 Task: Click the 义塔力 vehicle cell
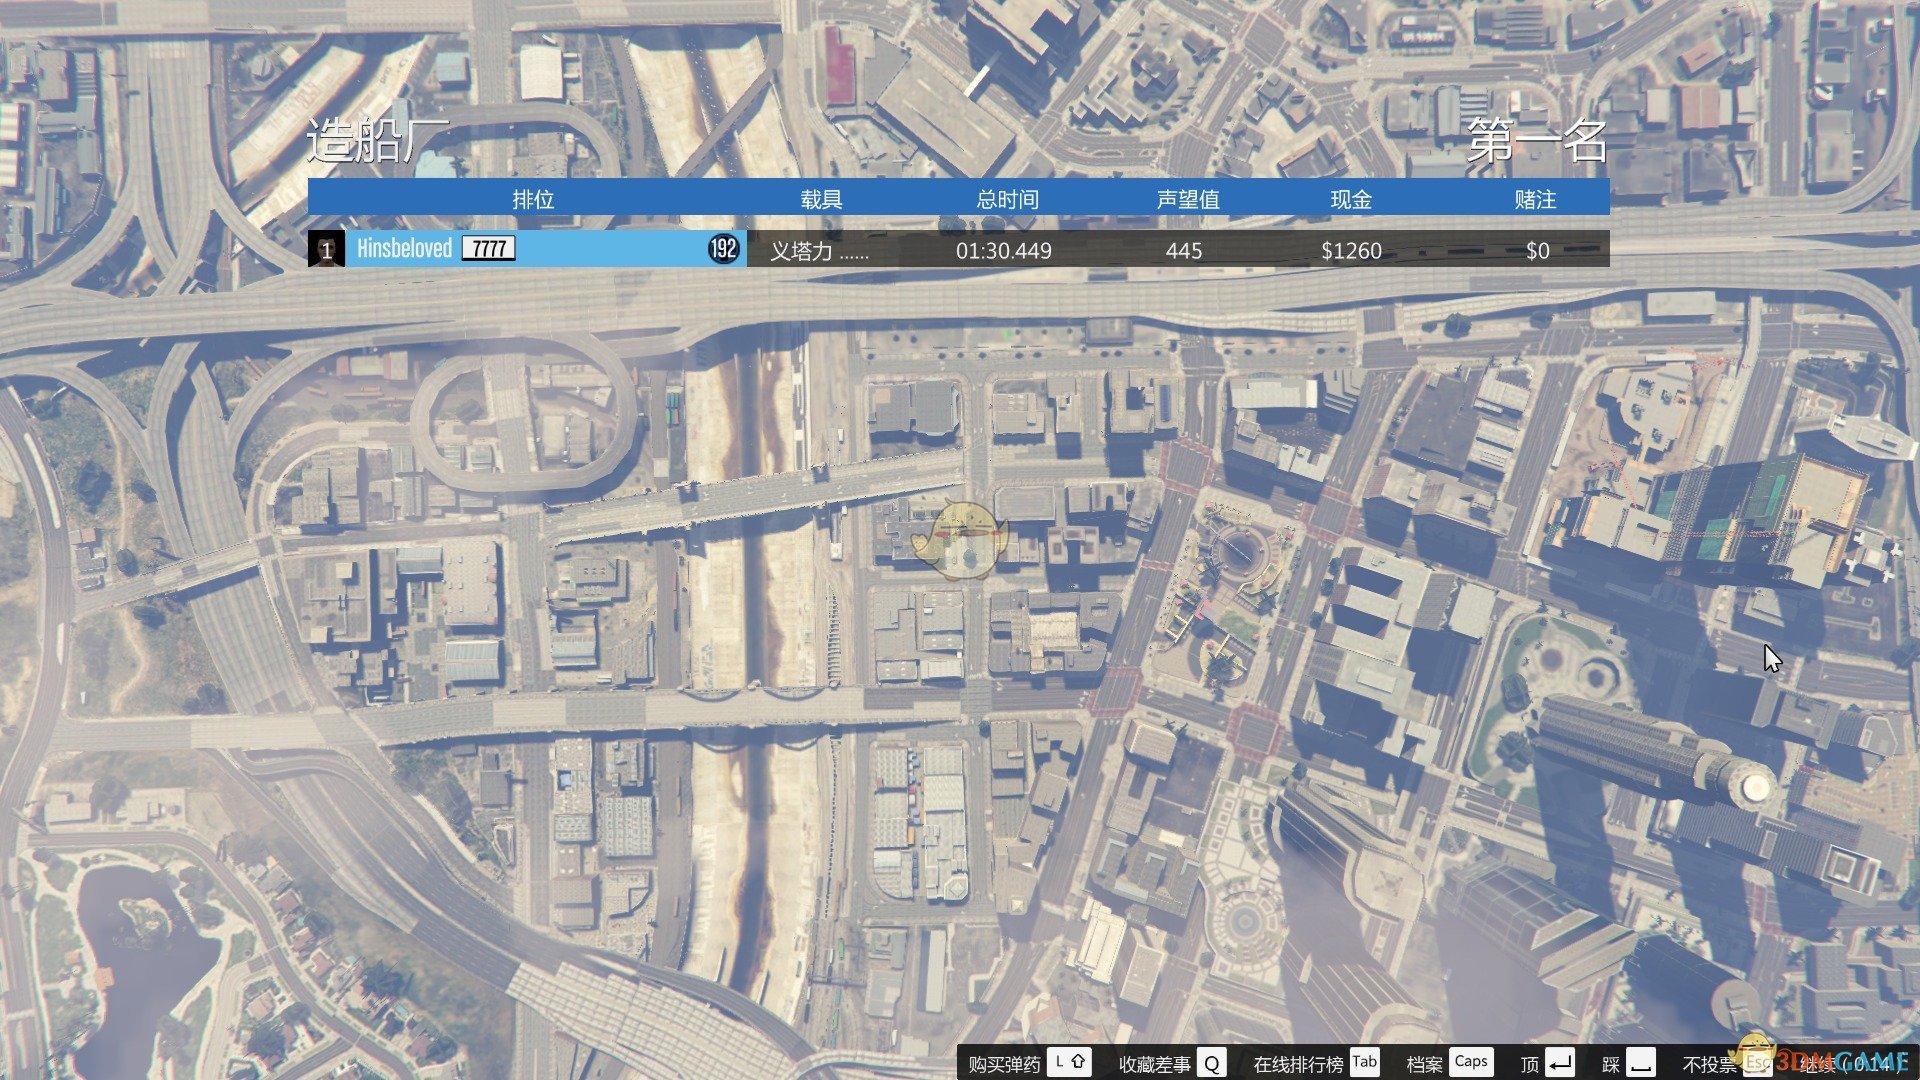click(819, 251)
